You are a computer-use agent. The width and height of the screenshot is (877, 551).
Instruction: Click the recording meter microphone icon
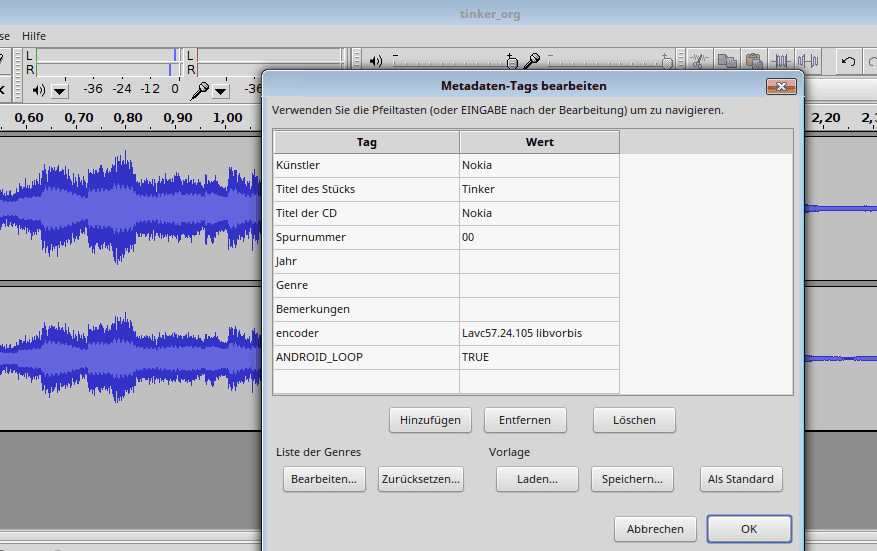click(199, 90)
